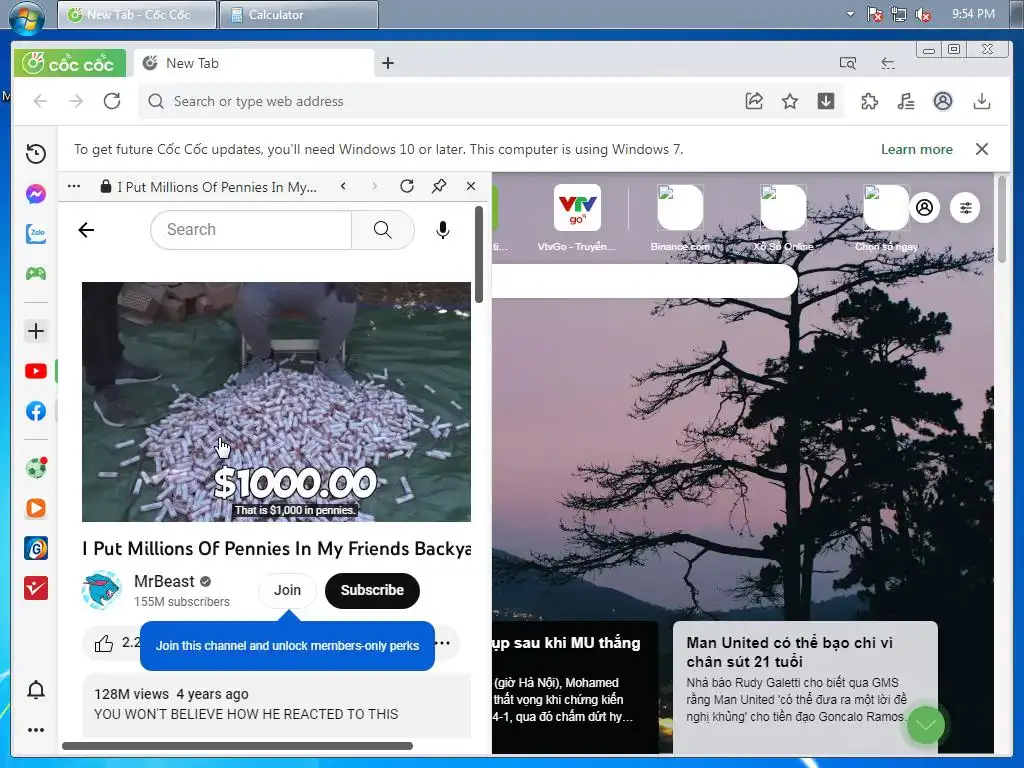Open YouTube sidebar icon
Screen dimensions: 1024x768
[x=36, y=371]
